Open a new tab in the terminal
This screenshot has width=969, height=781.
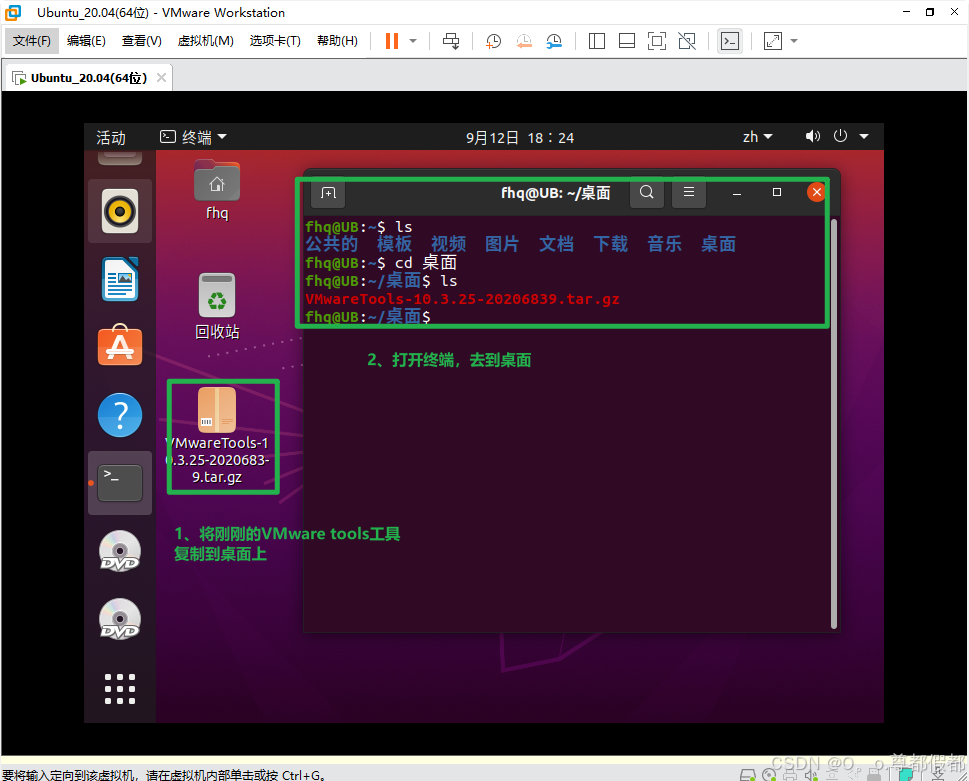click(x=328, y=193)
